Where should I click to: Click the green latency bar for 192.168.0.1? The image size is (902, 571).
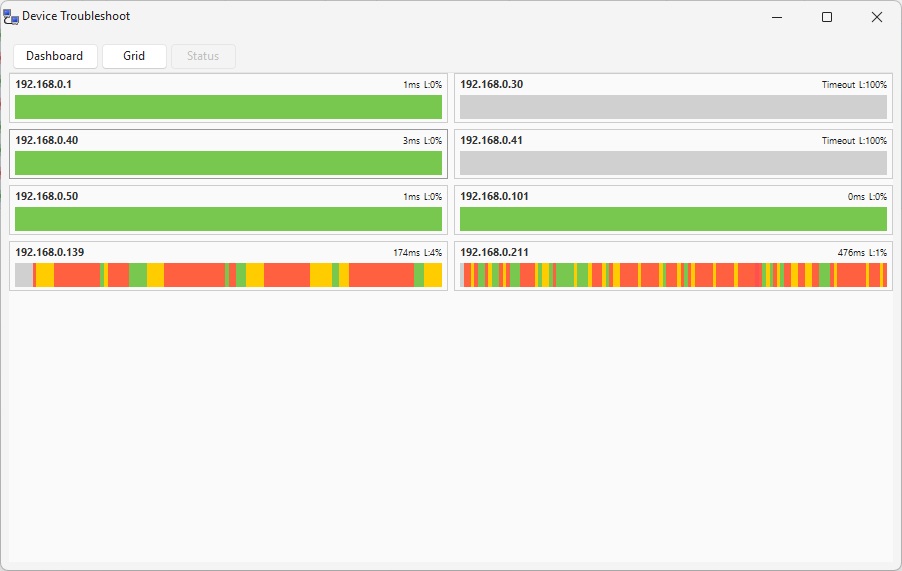click(x=228, y=107)
